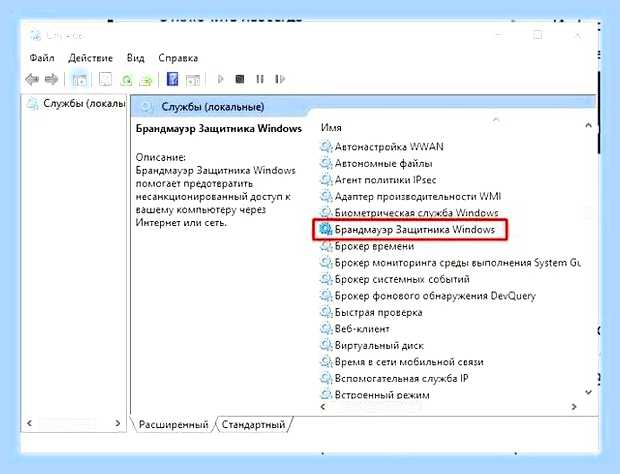Click the Export list toolbar icon
This screenshot has height=474, width=620.
pos(146,79)
